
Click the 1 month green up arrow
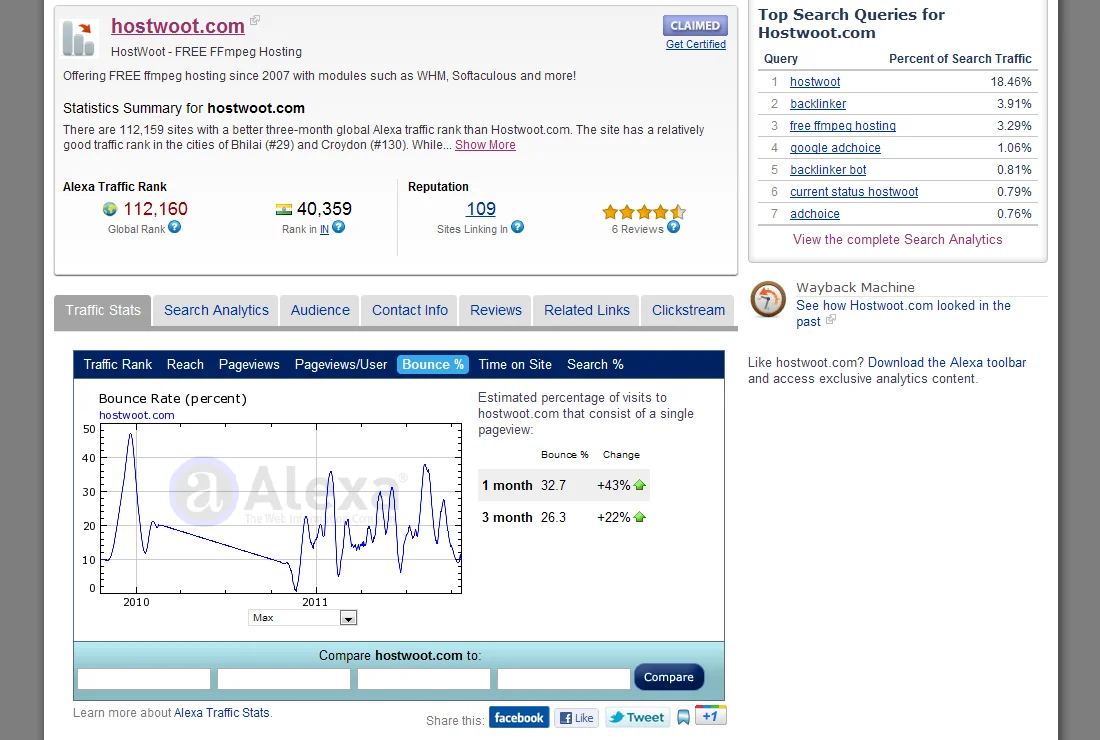pyautogui.click(x=640, y=485)
